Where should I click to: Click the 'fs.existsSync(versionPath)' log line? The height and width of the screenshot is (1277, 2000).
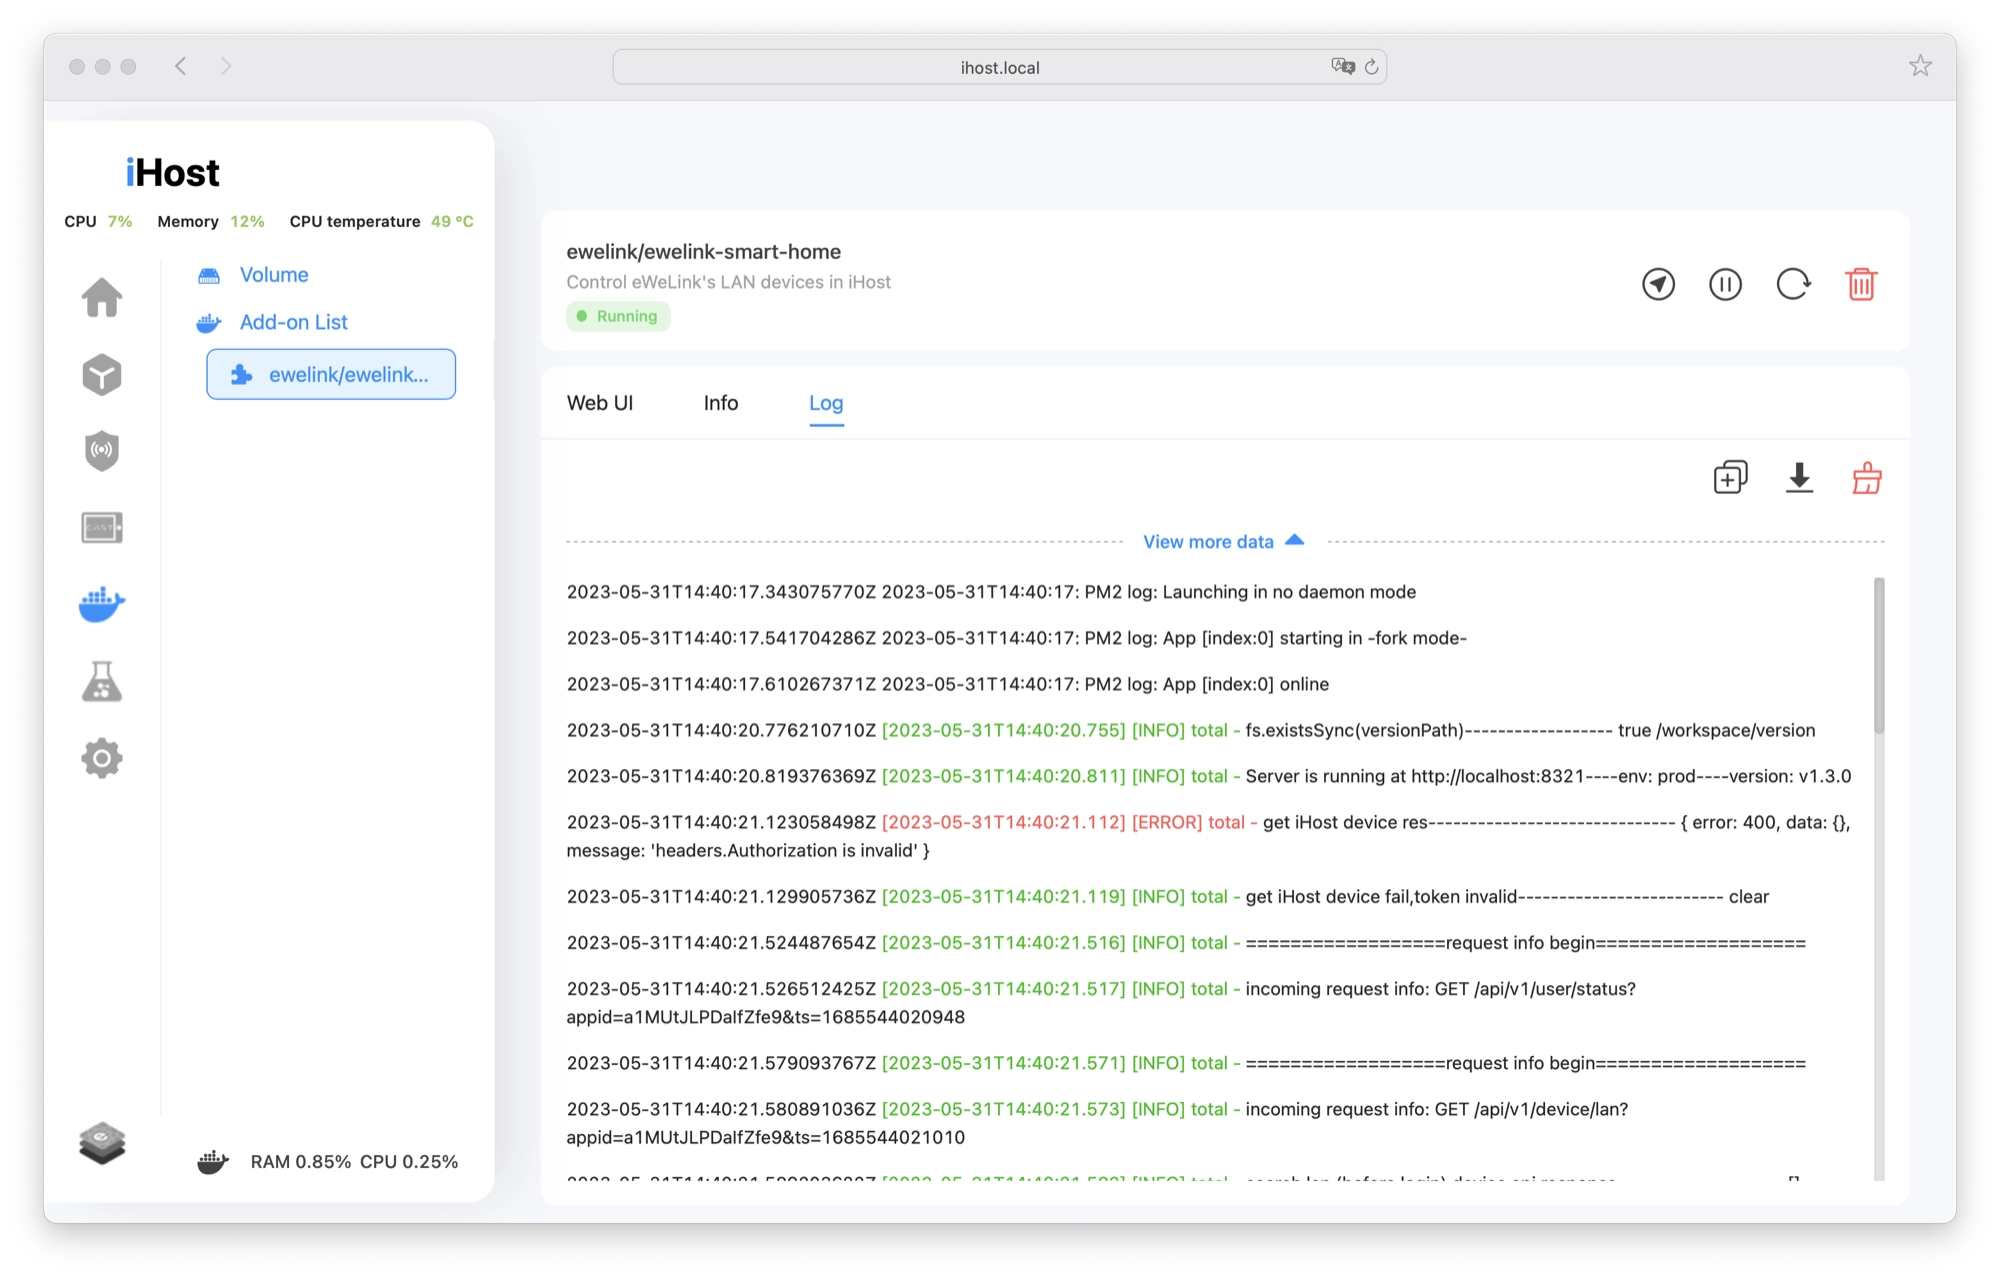coord(1191,730)
